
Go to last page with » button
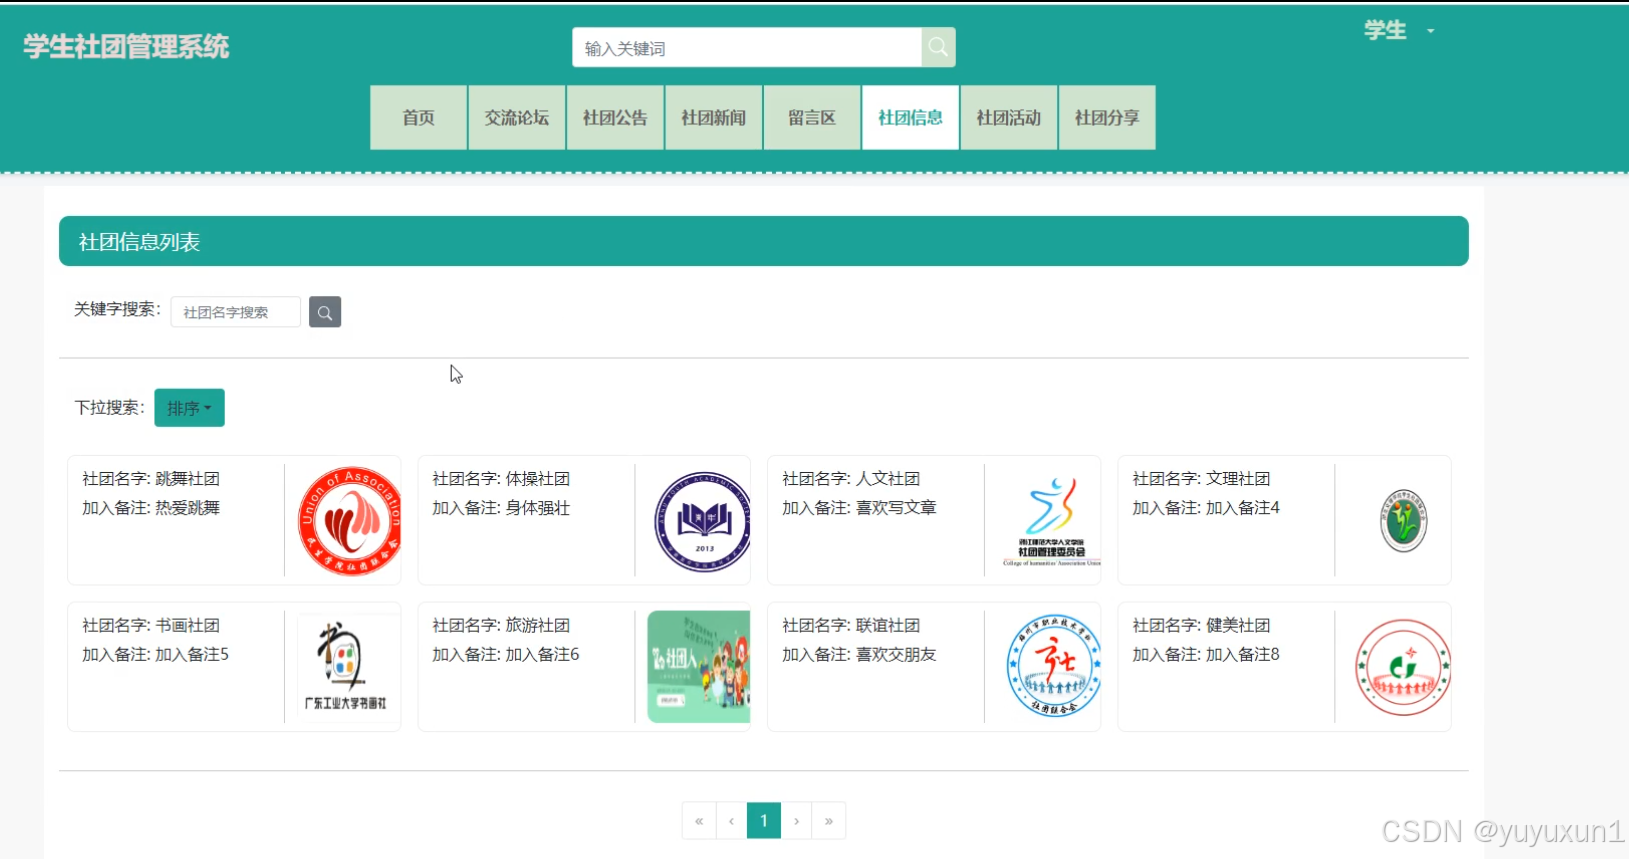[x=829, y=821]
